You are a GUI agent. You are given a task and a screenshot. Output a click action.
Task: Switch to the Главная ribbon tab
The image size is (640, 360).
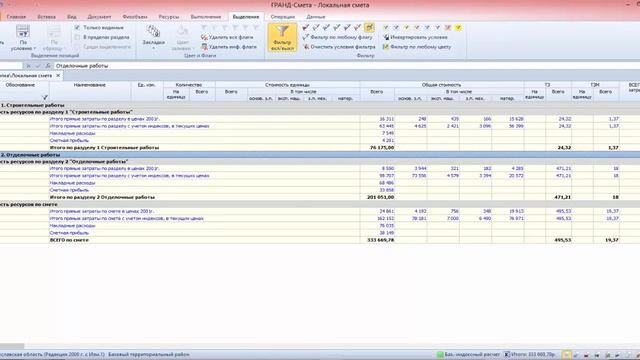(16, 17)
